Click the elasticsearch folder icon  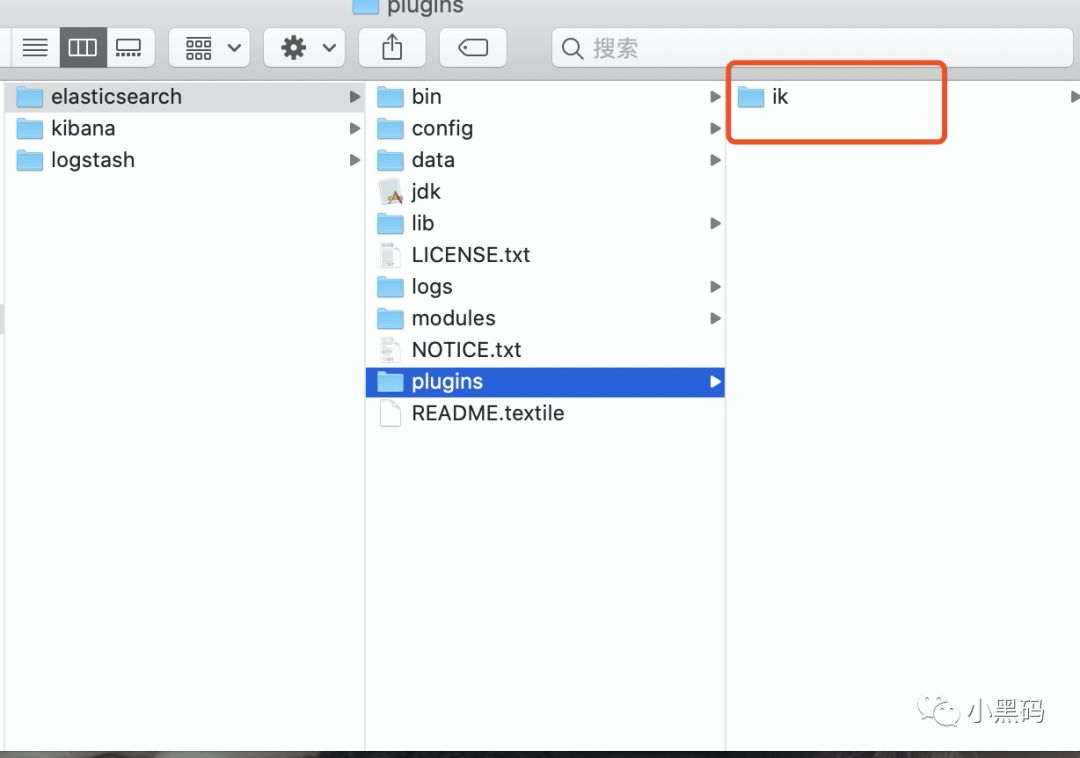point(30,97)
